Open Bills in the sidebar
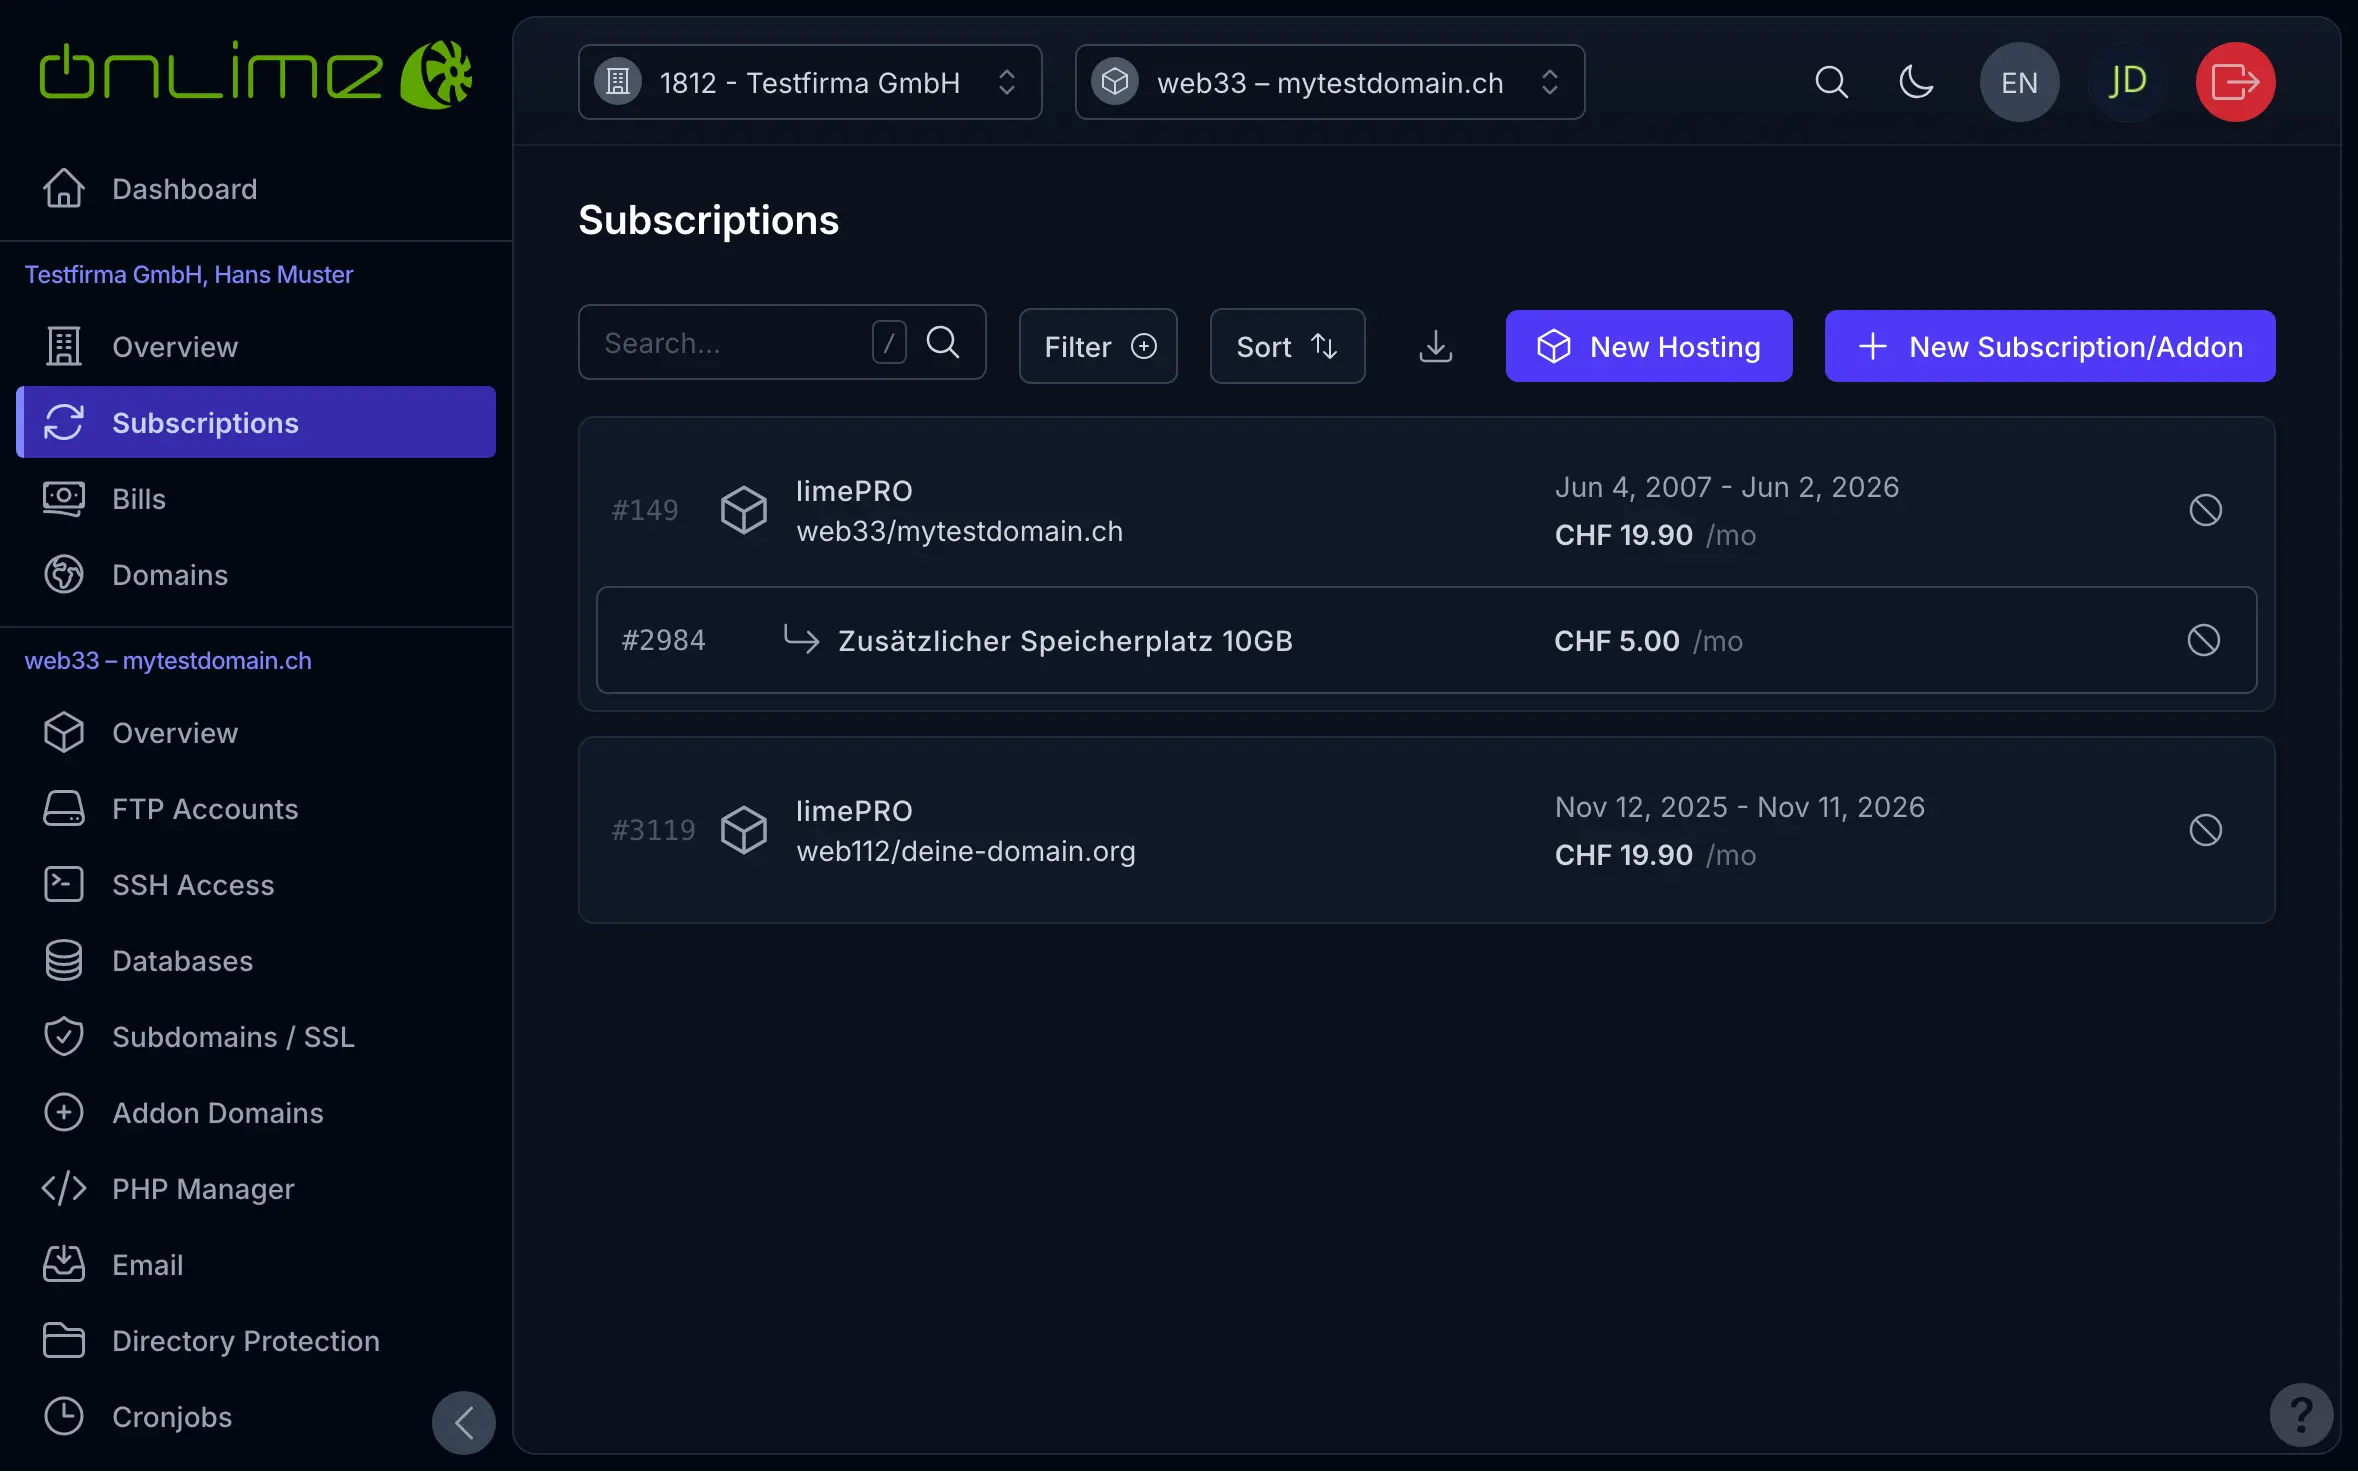This screenshot has width=2358, height=1472. 139,499
